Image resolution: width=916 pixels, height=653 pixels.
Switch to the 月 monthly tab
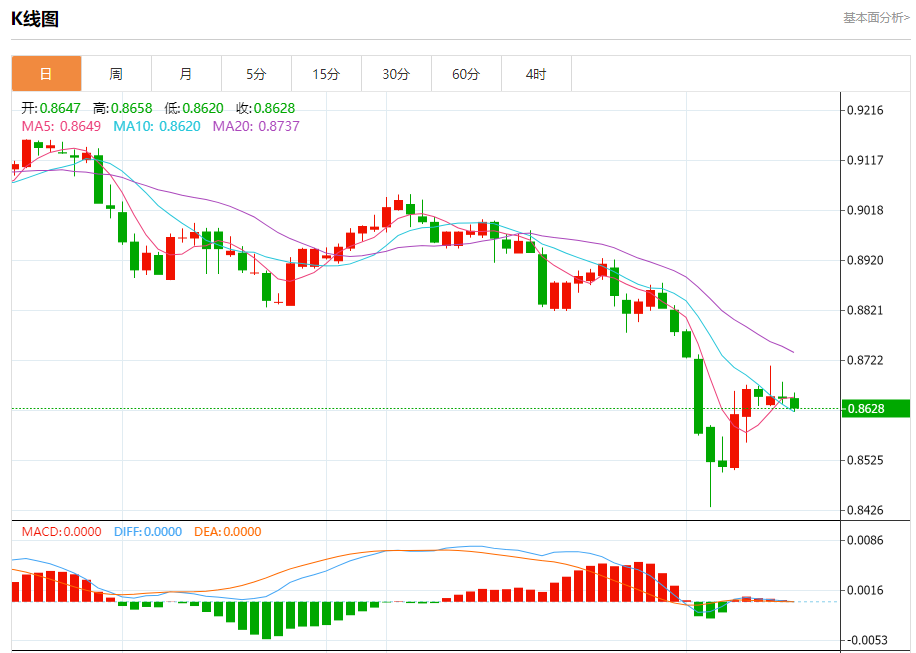(x=186, y=74)
